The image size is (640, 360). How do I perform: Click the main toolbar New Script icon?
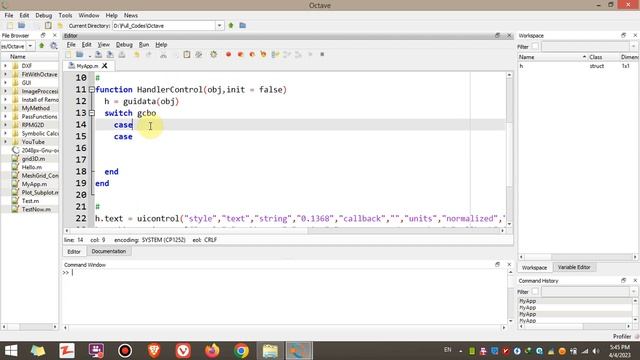[x=10, y=26]
